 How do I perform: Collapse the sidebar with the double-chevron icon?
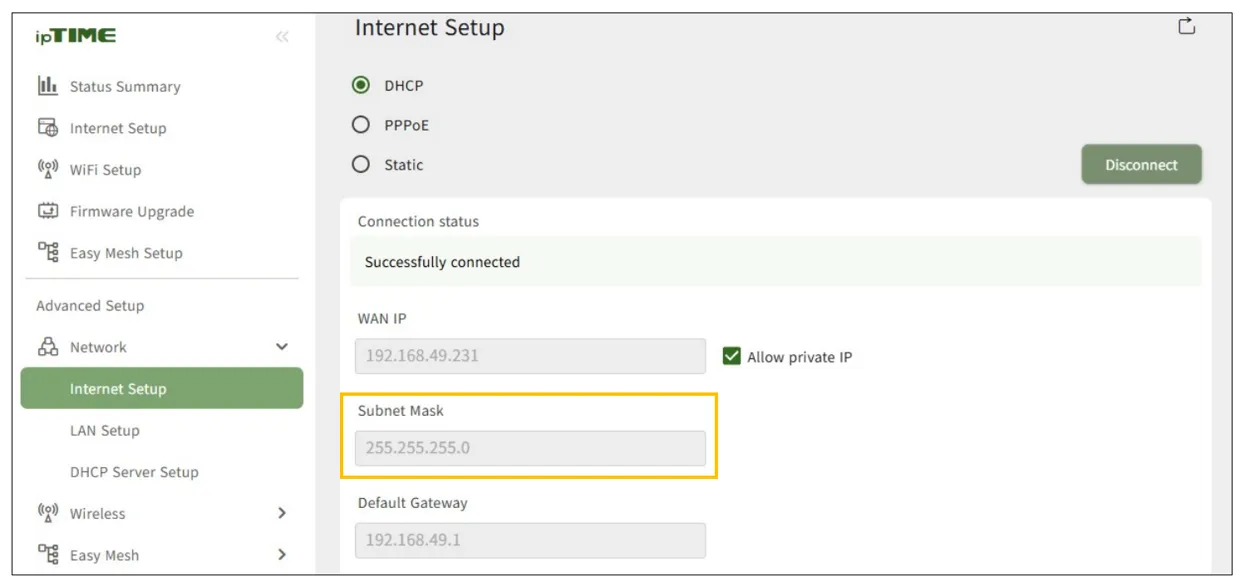coord(282,37)
